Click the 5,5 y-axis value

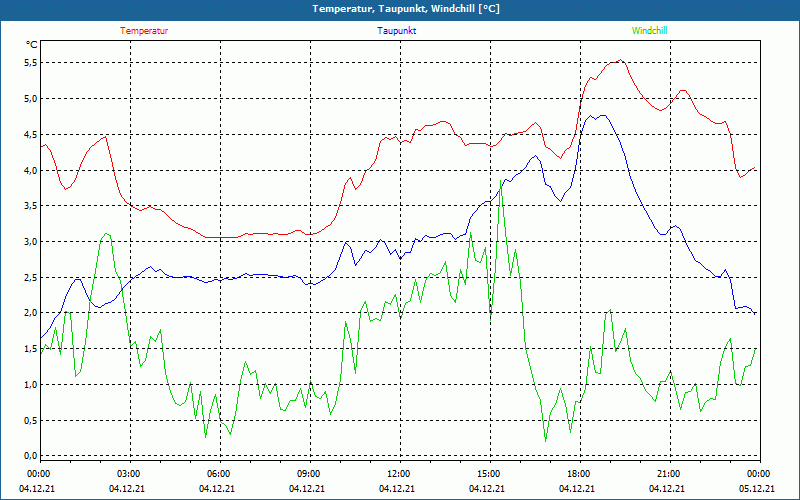coord(31,63)
